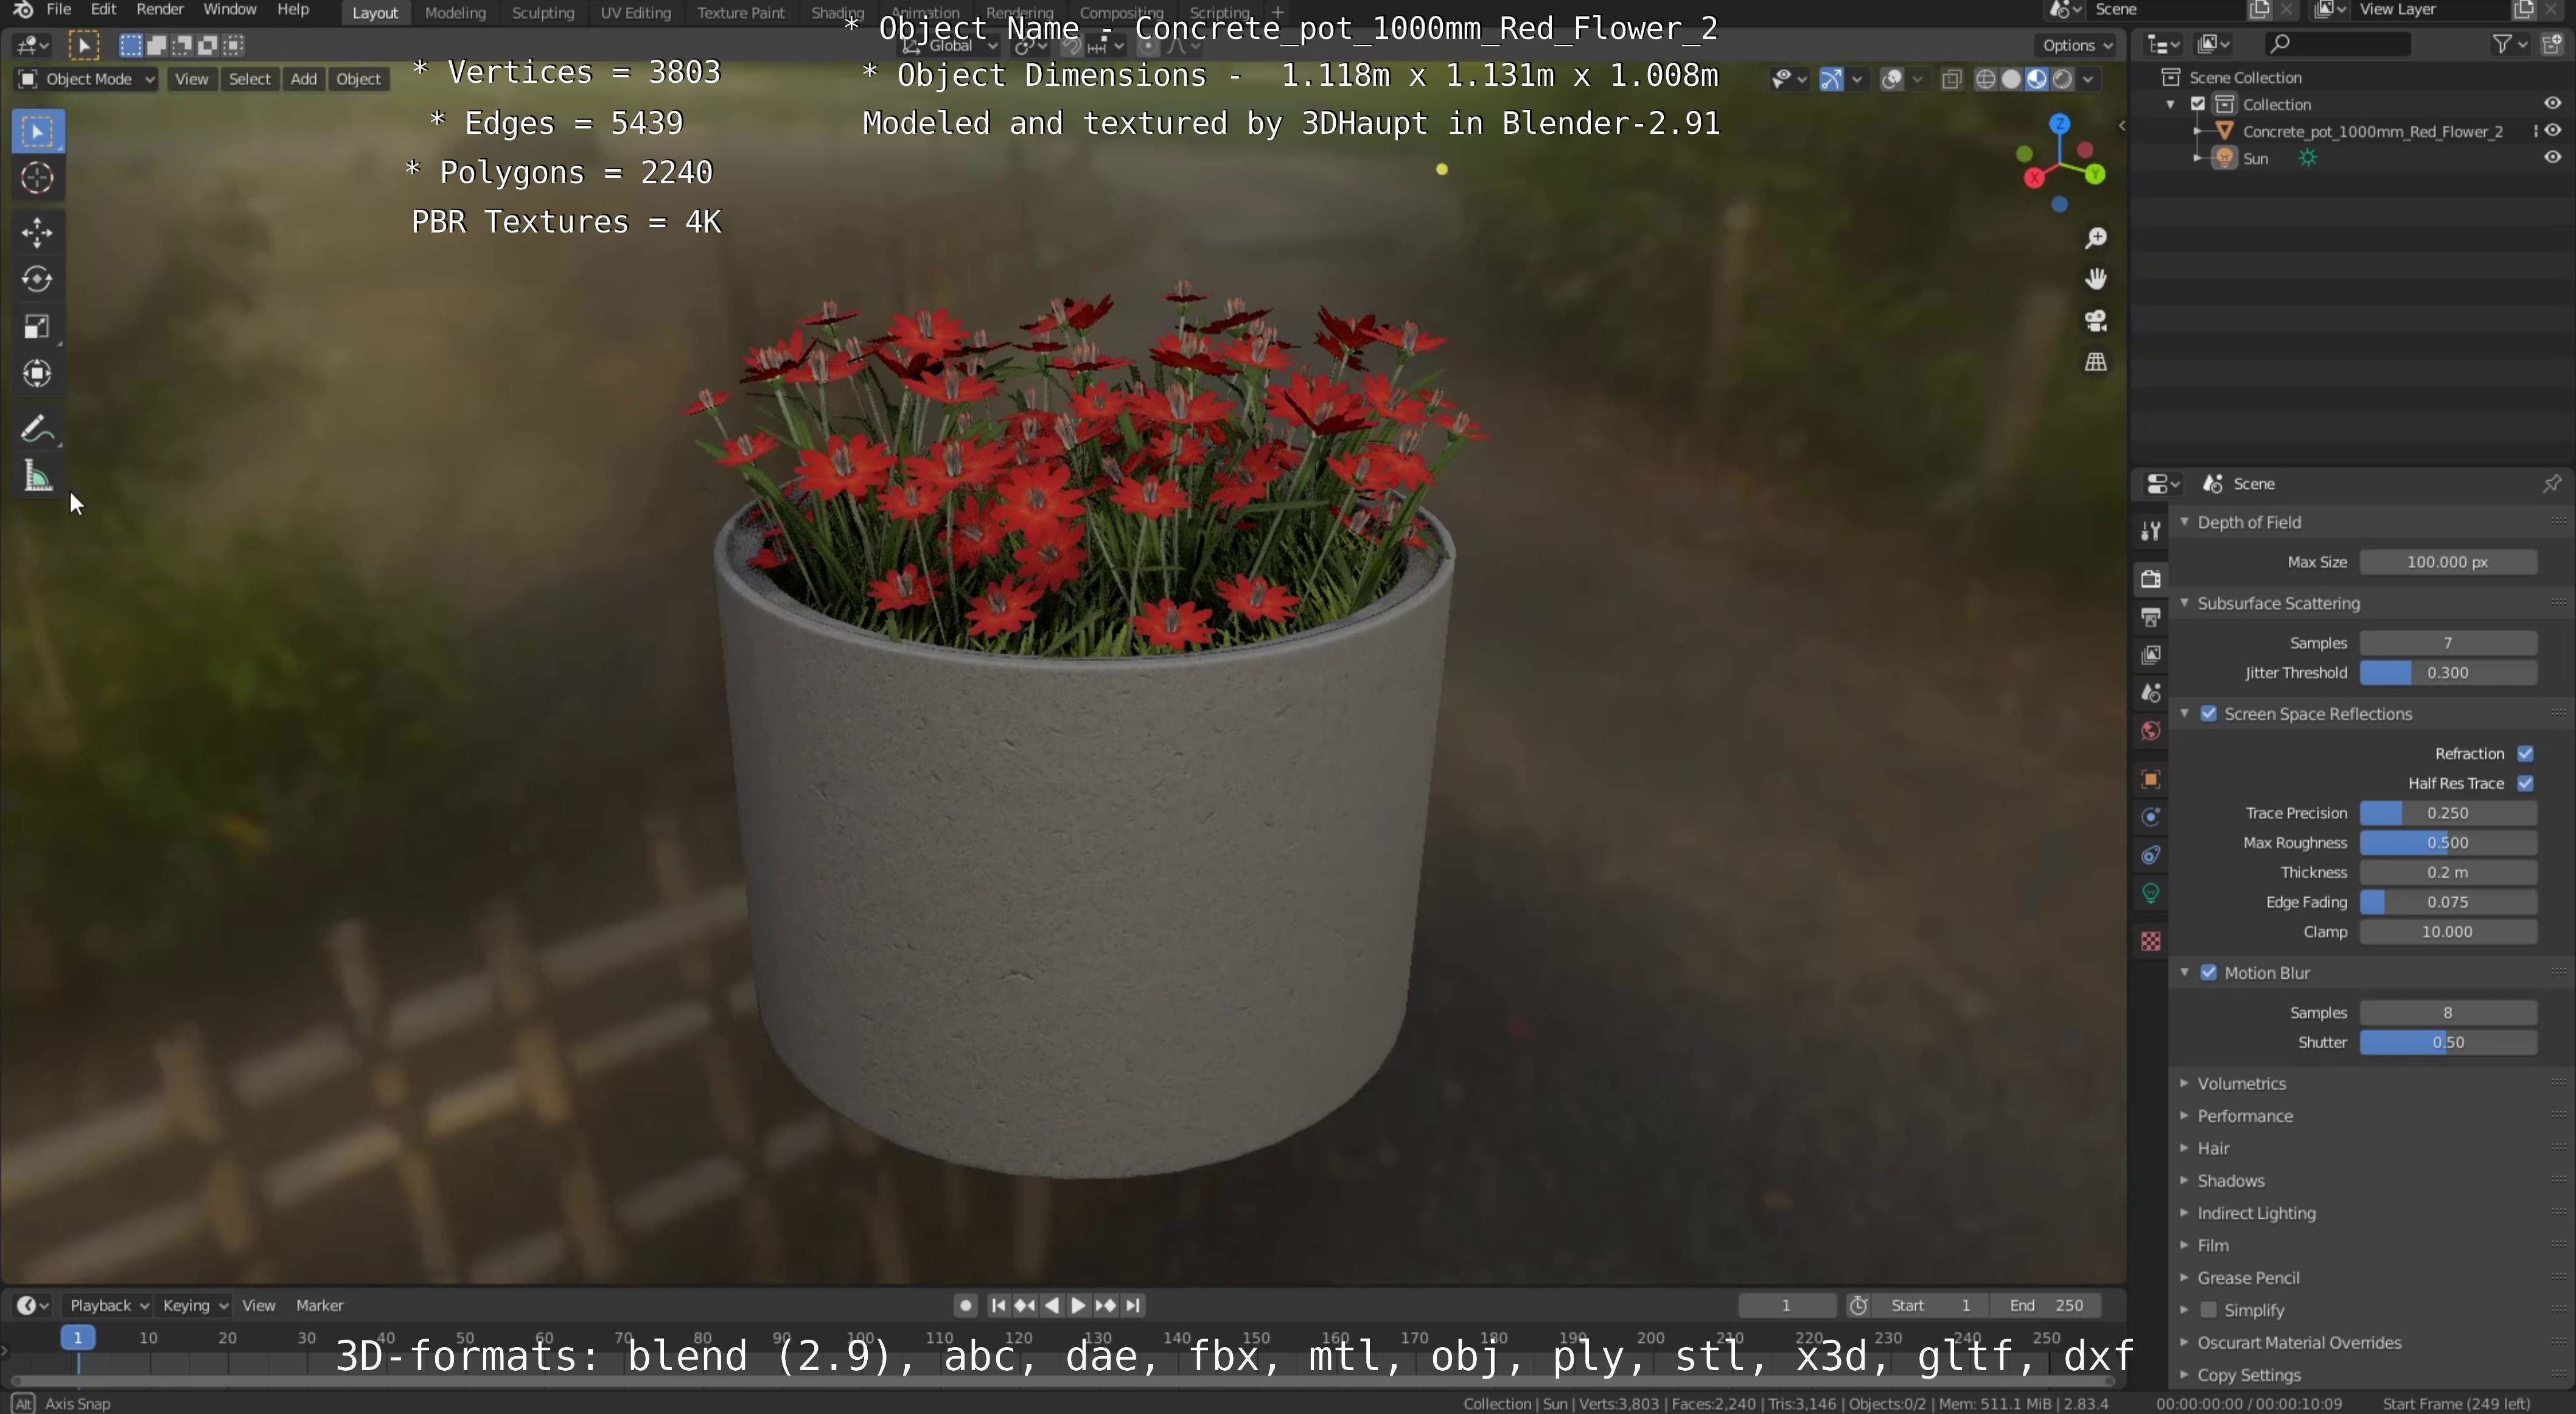Switch to the Texture Paint workspace tab

pos(740,12)
